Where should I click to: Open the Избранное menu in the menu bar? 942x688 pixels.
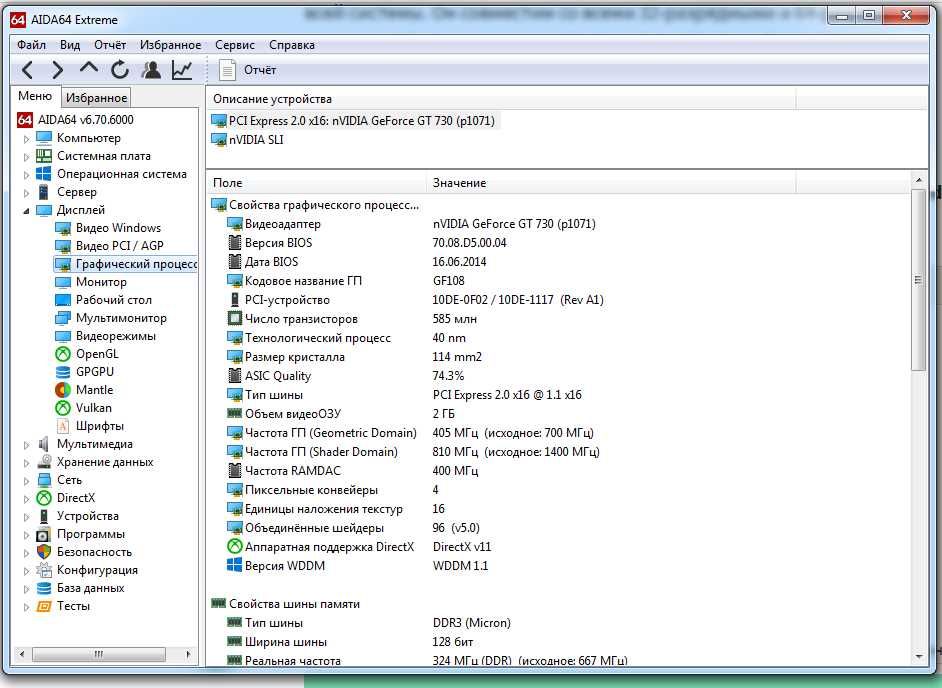(x=171, y=45)
